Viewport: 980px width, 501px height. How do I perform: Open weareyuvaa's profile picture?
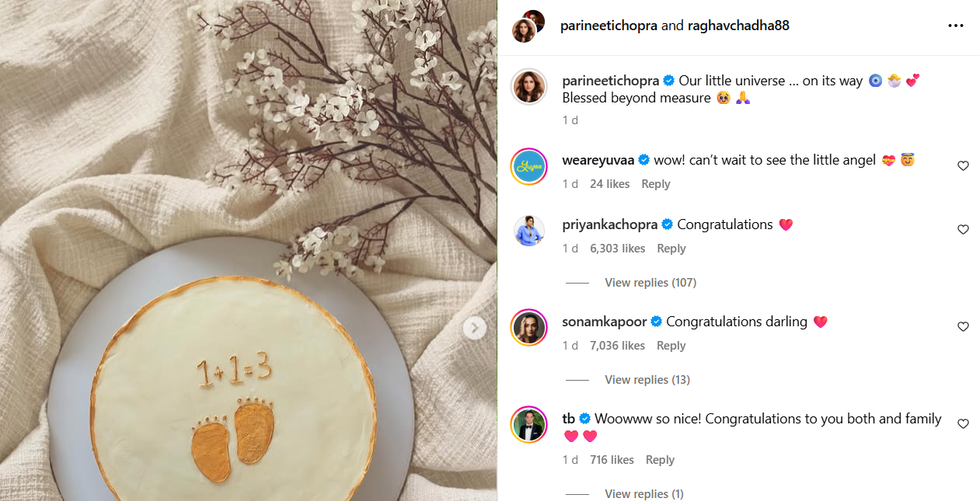(x=529, y=166)
